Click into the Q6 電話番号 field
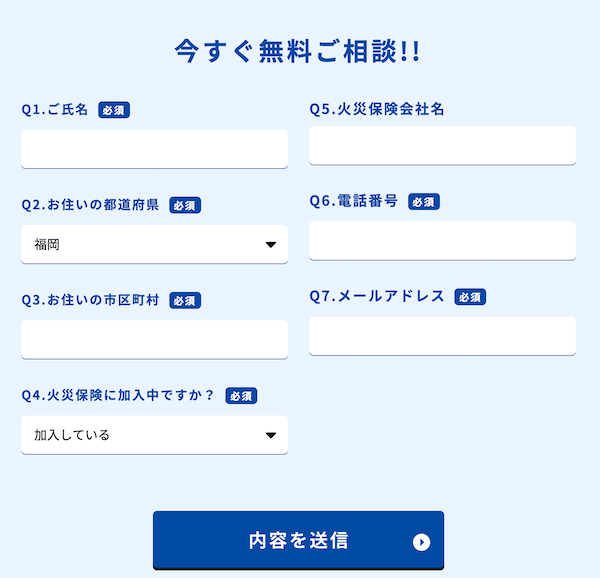 [x=442, y=240]
